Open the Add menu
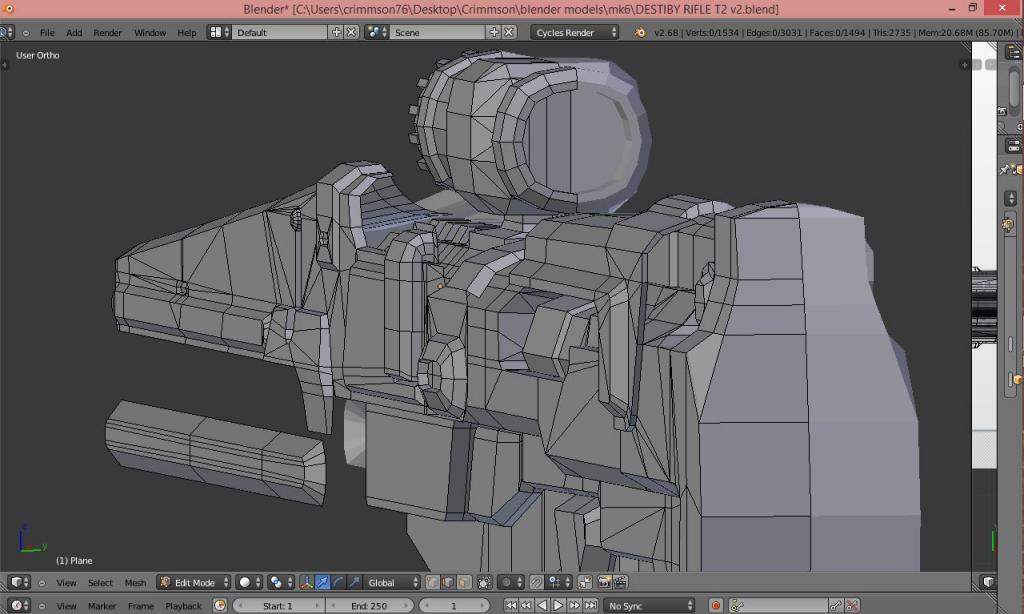The image size is (1024, 614). [74, 32]
